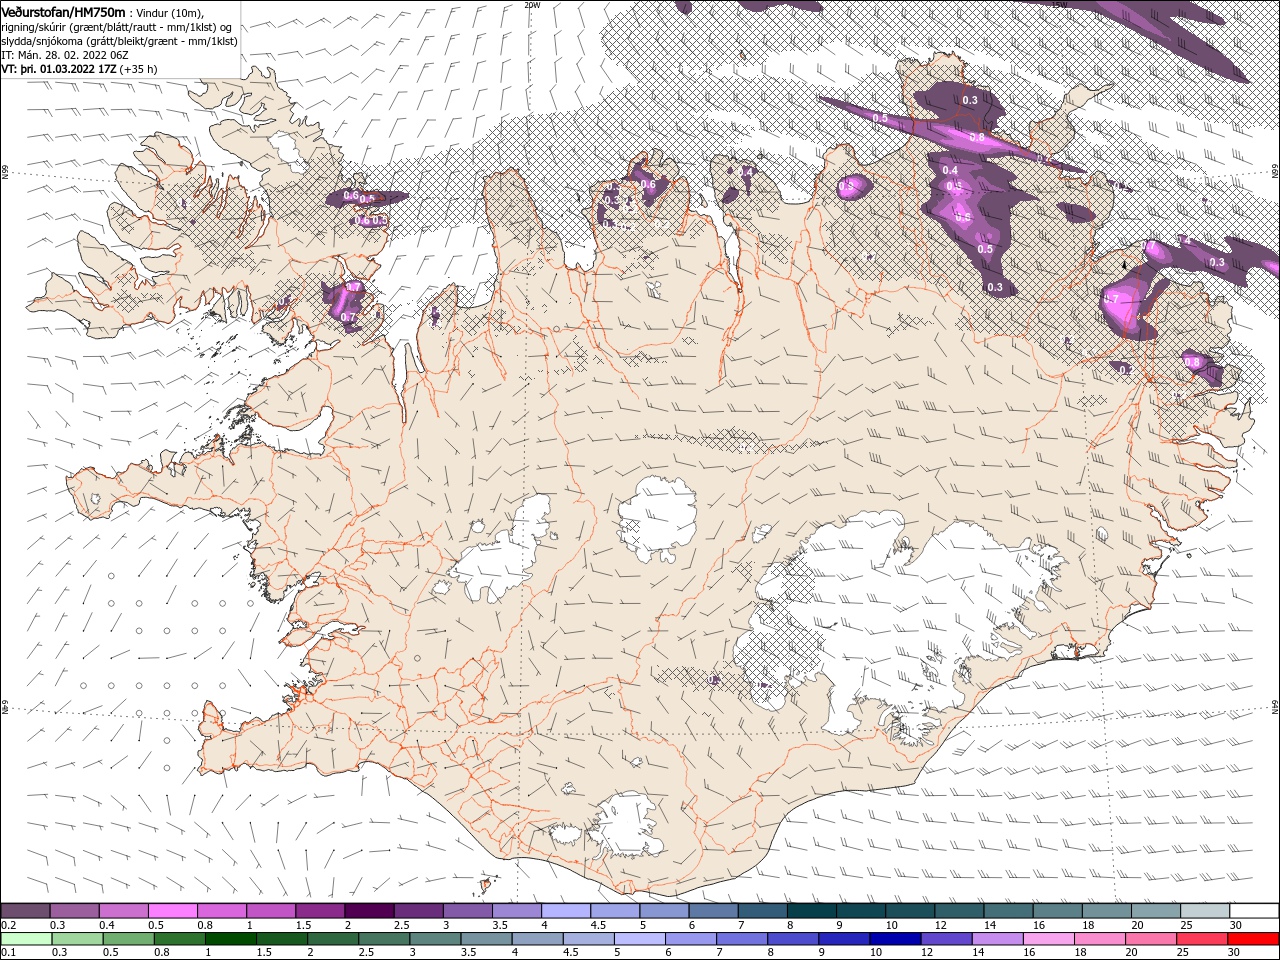This screenshot has width=1280, height=960.
Task: Click the darkest purple swatch near 2 in the snow legend
Action: (x=369, y=911)
